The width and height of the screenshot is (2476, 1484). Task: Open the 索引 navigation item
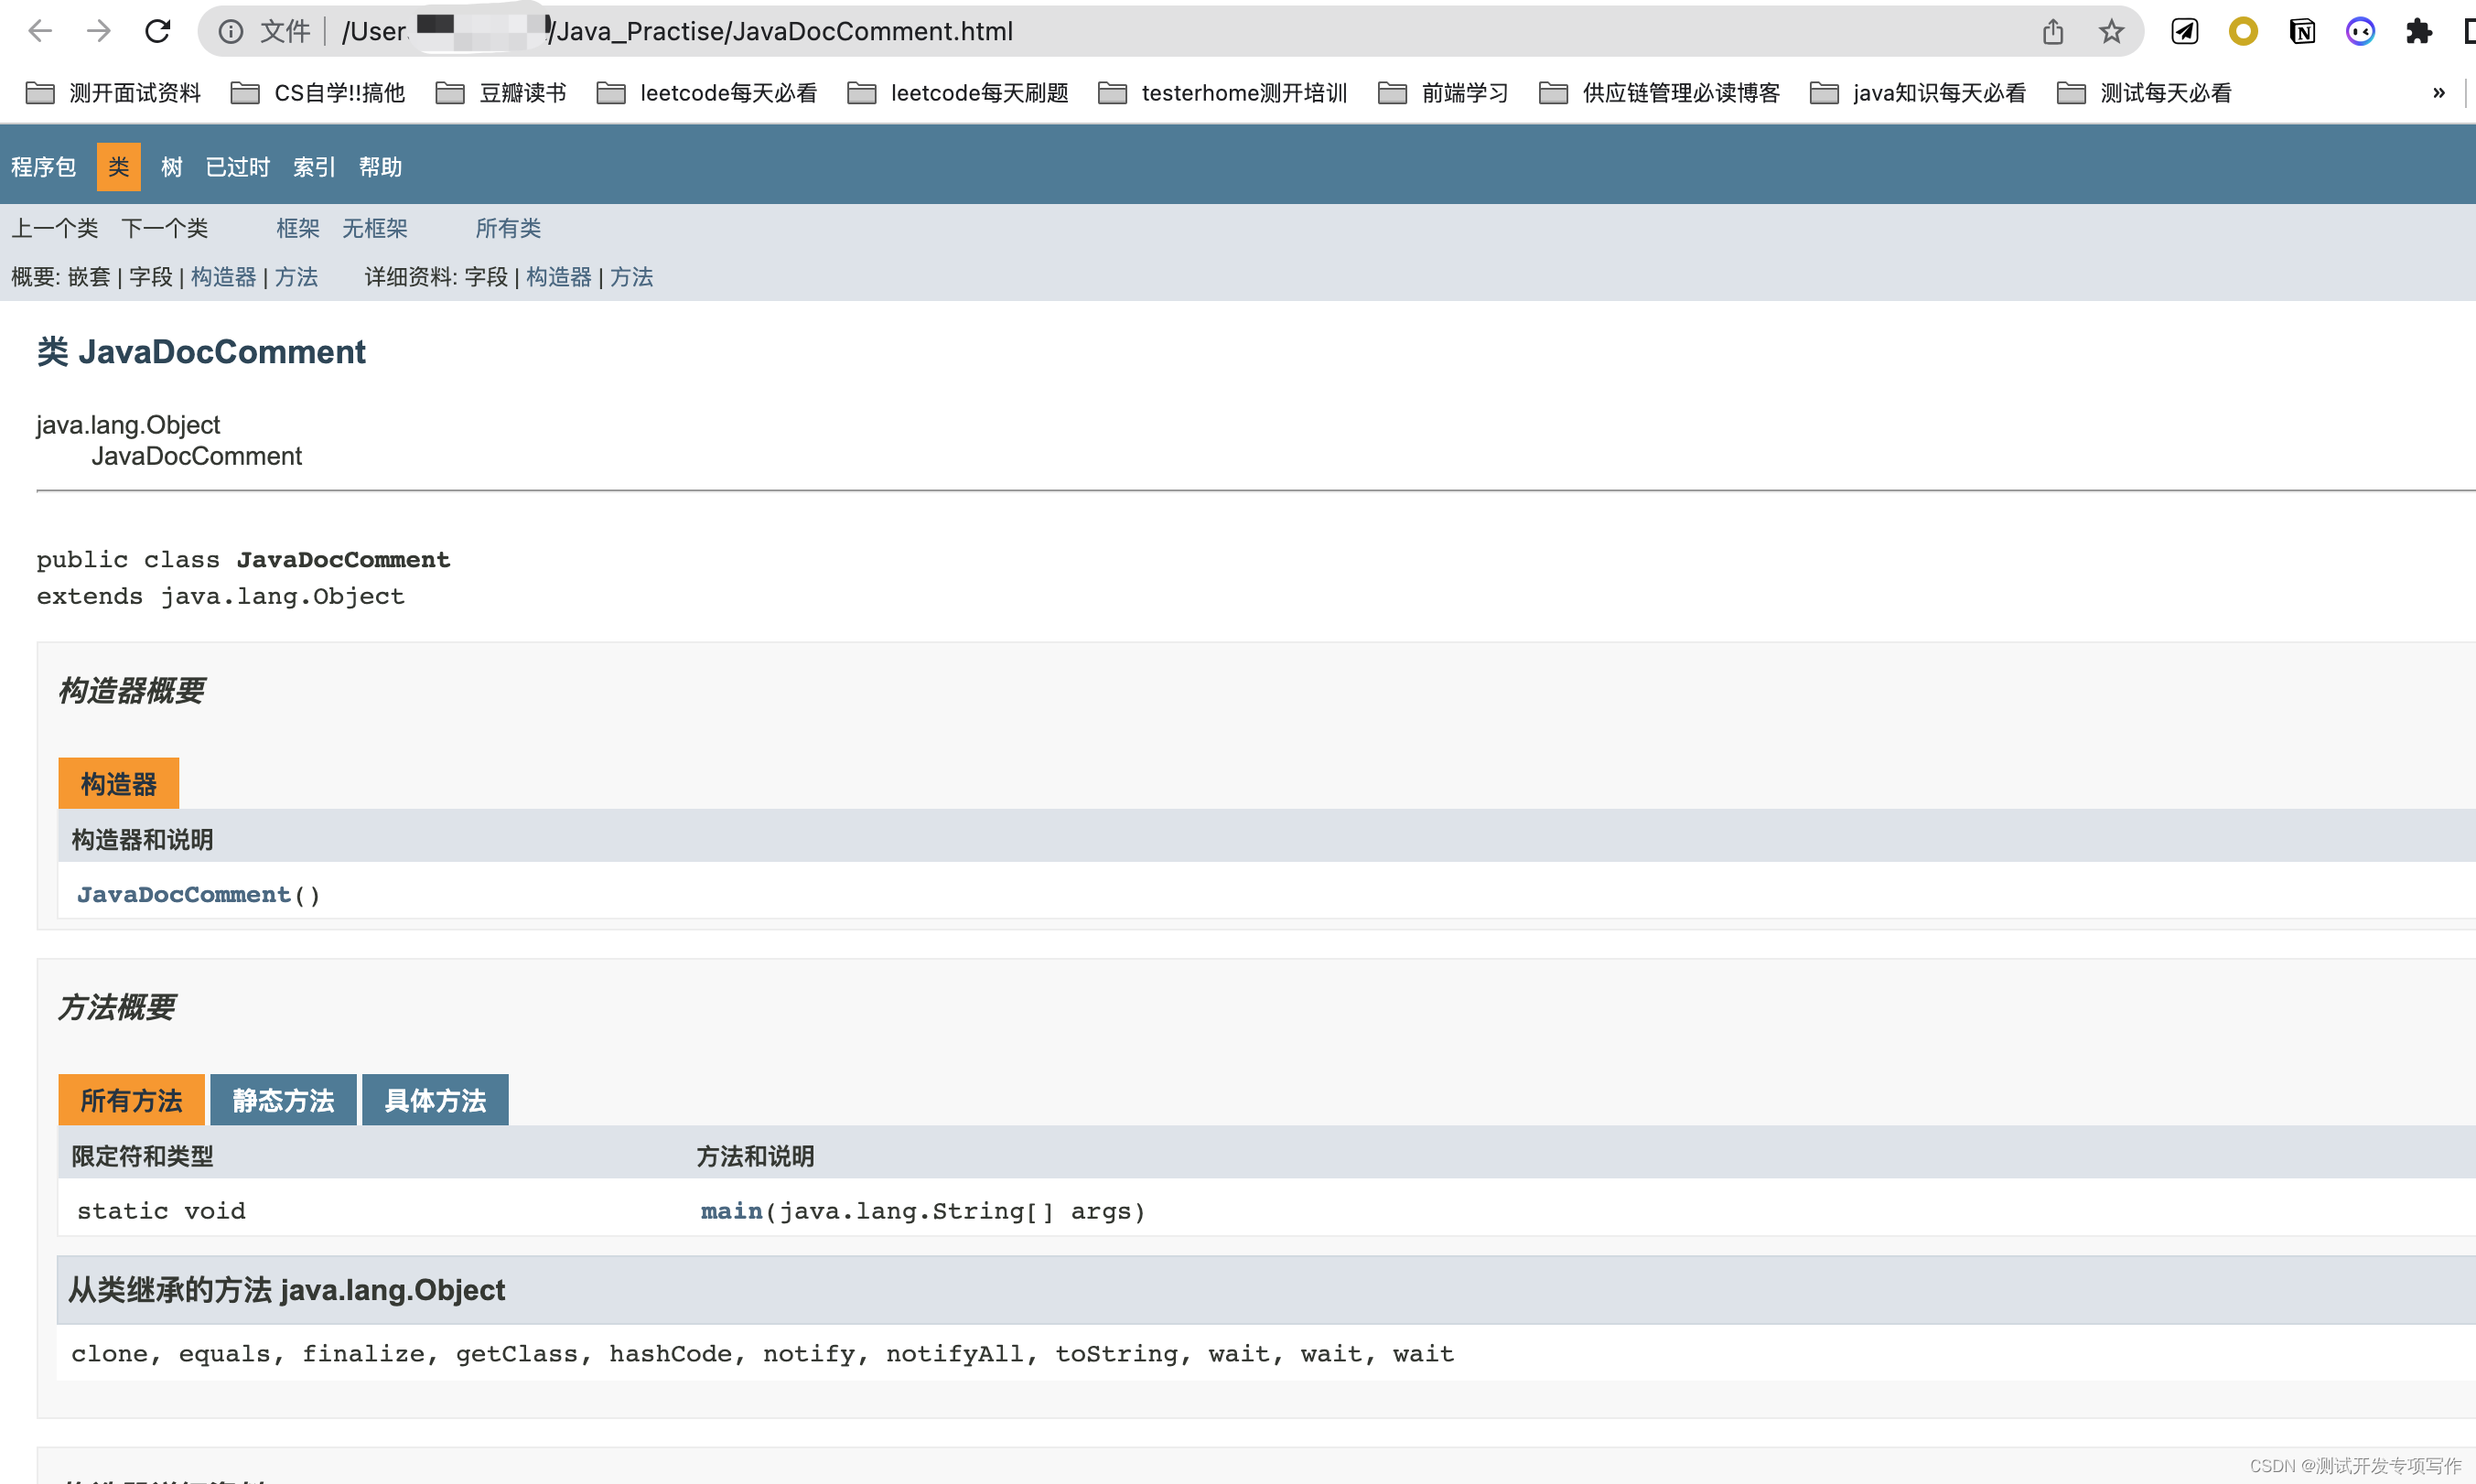click(x=313, y=167)
